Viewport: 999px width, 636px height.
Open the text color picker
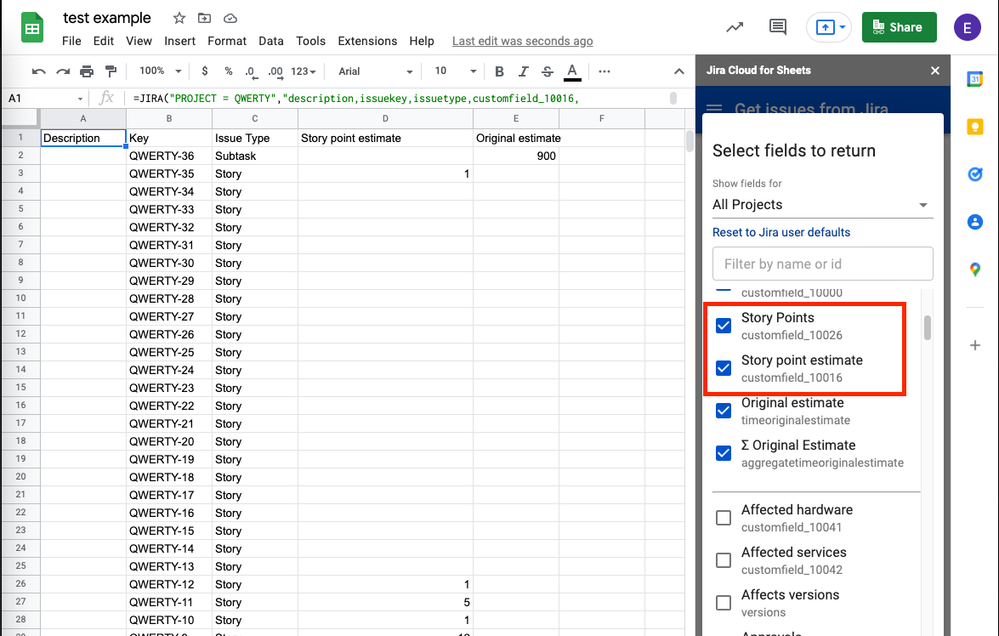tap(572, 71)
